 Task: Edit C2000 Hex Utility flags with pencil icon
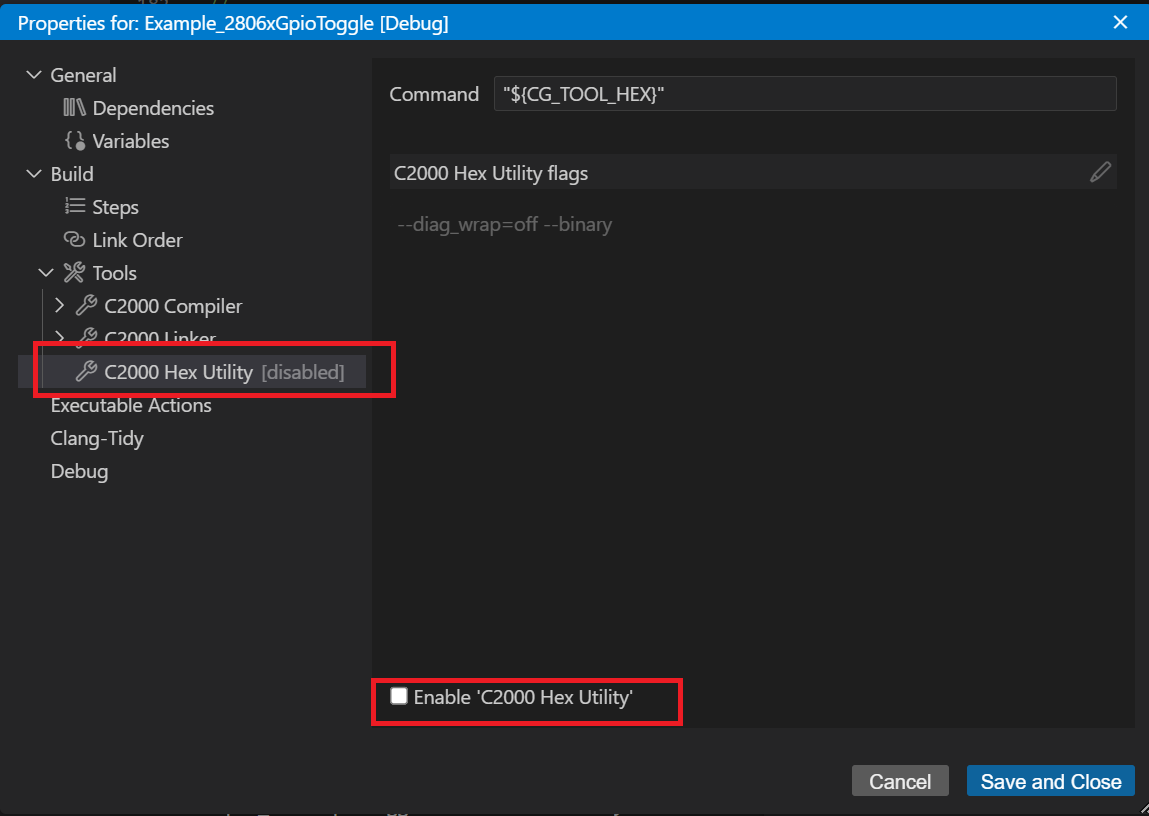tap(1100, 172)
